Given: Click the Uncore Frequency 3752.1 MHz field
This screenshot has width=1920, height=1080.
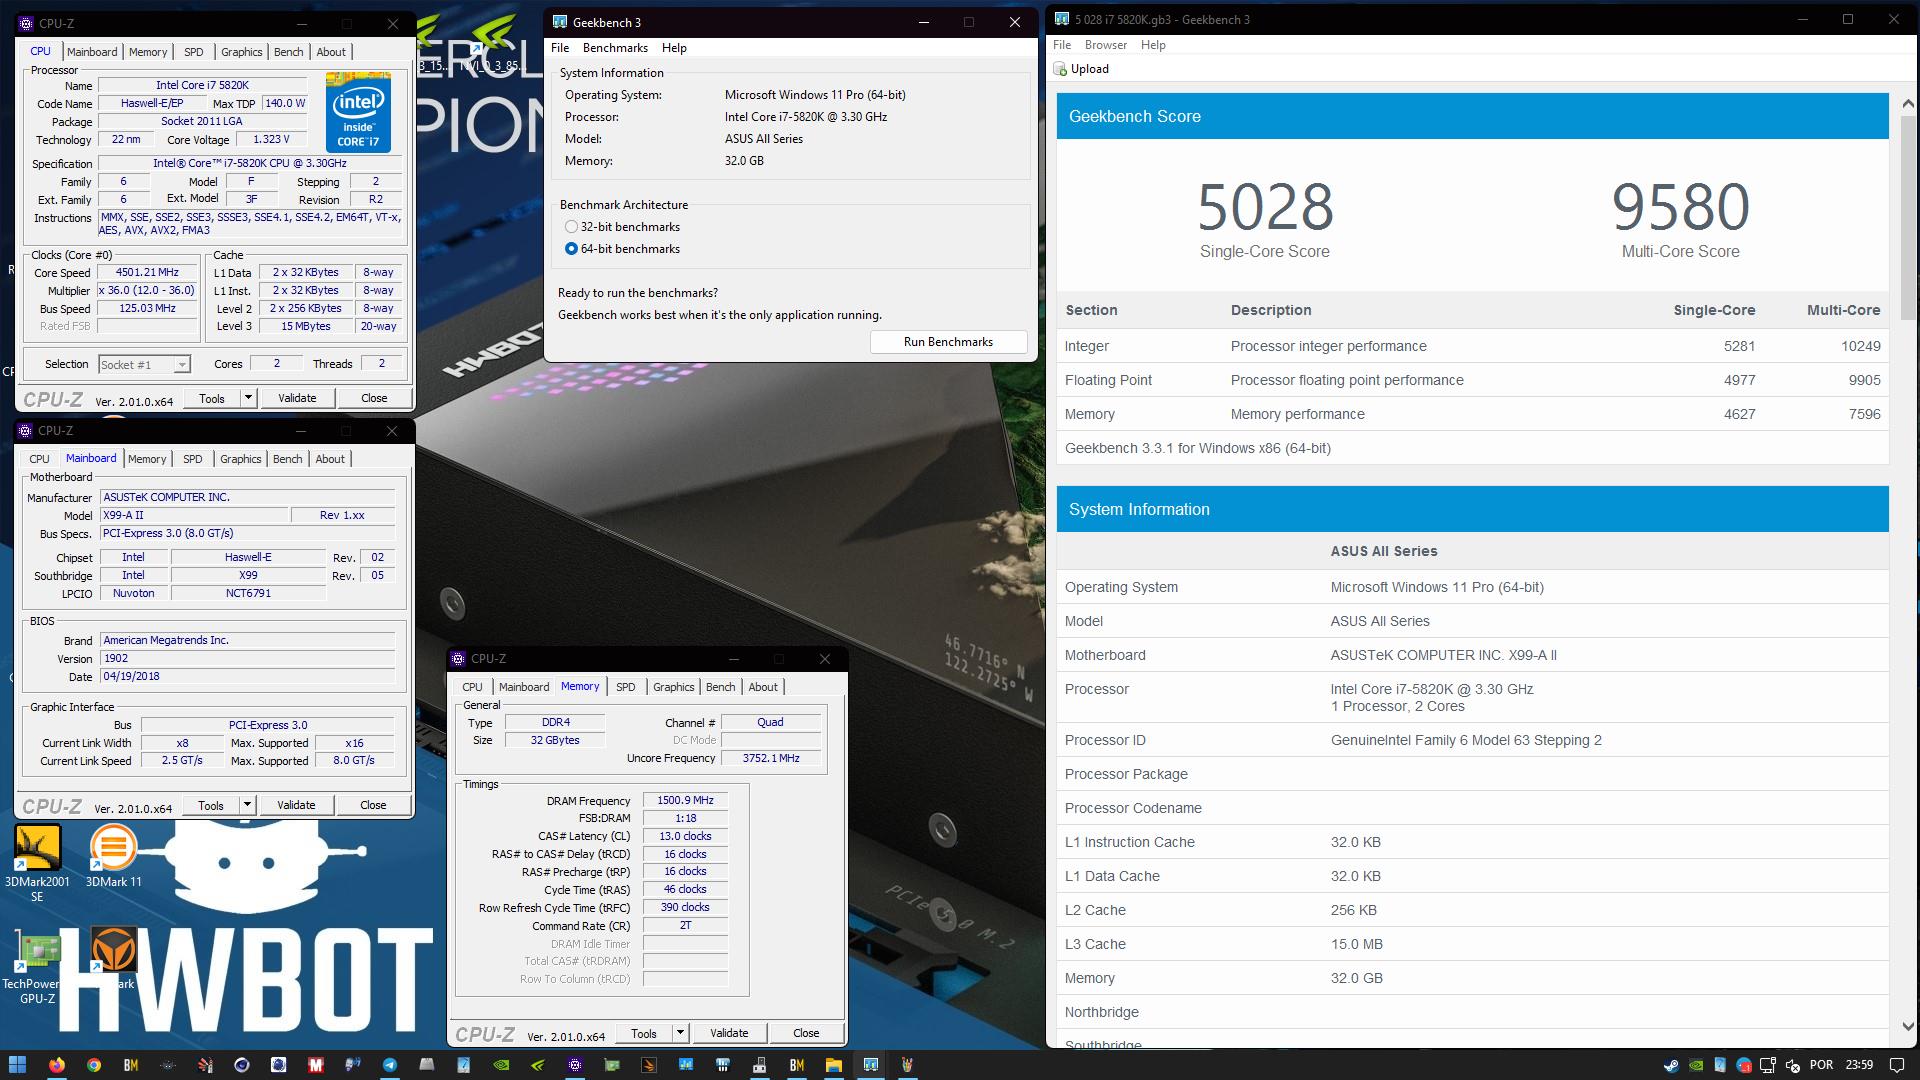Looking at the screenshot, I should (770, 758).
